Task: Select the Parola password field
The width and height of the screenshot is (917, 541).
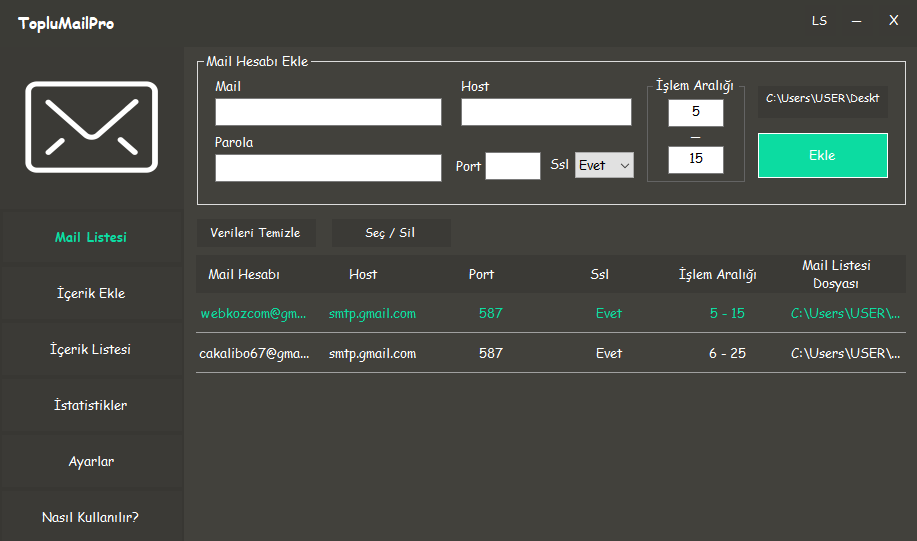Action: tap(328, 168)
